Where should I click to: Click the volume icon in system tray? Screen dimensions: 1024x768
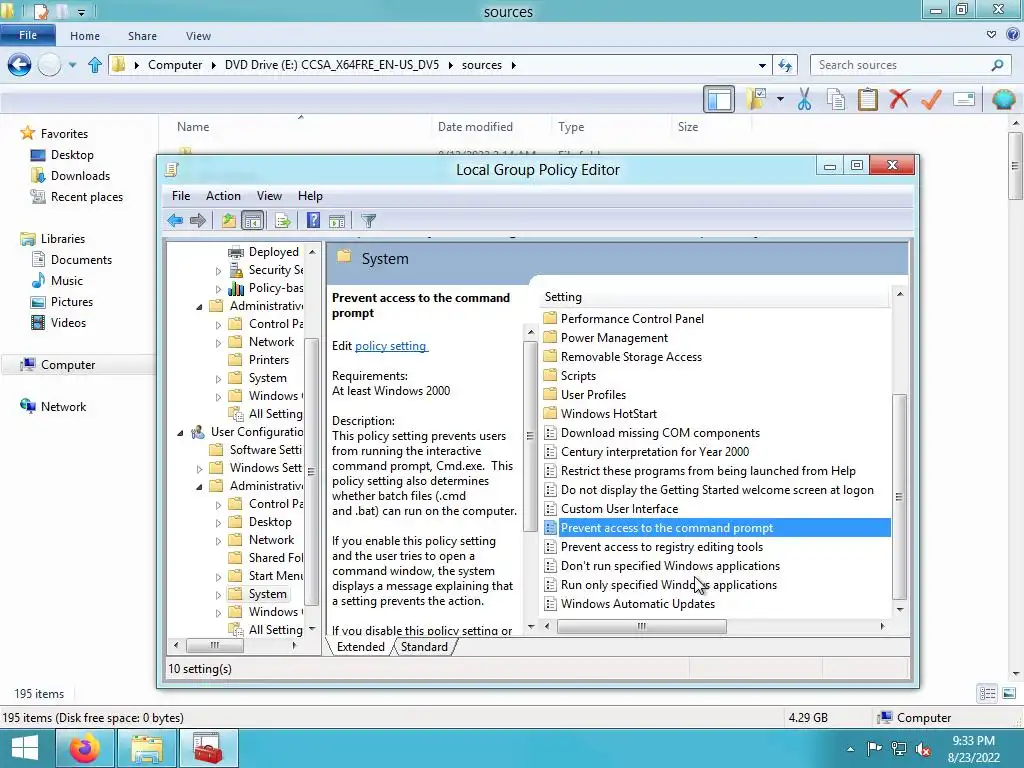[923, 749]
